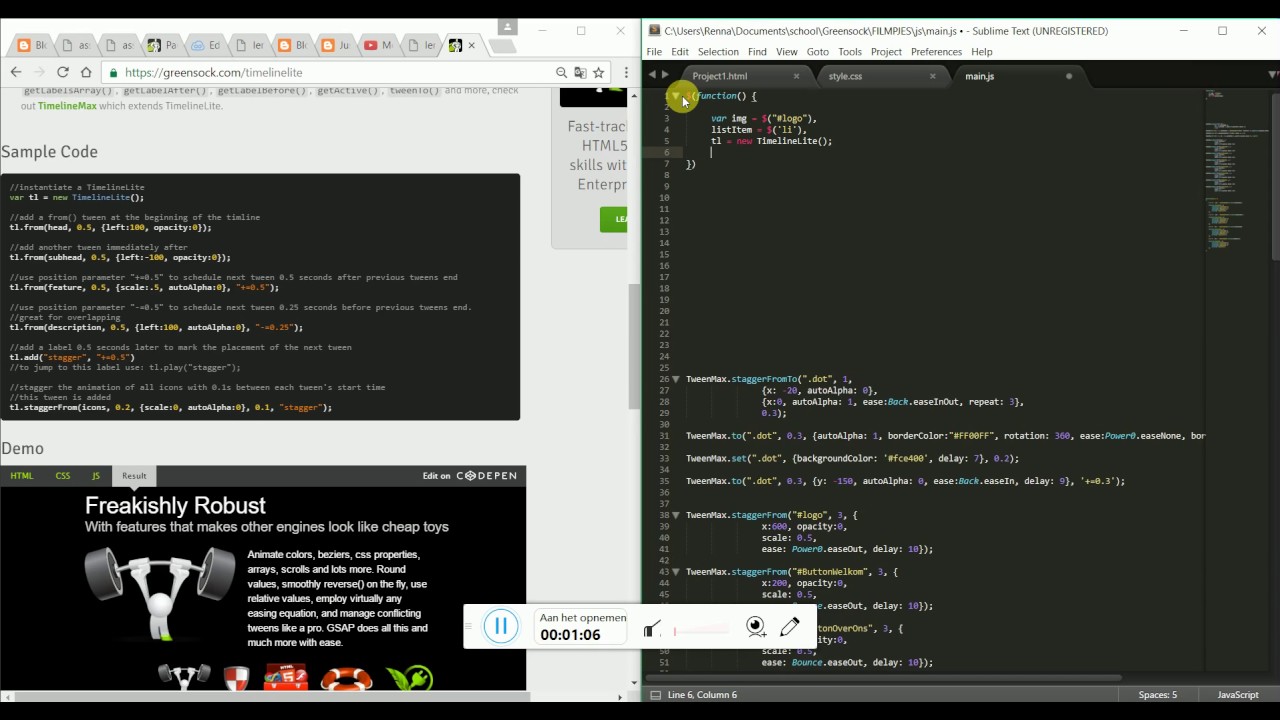1280x720 pixels.
Task: Open the TimelineMax link
Action: [67, 105]
